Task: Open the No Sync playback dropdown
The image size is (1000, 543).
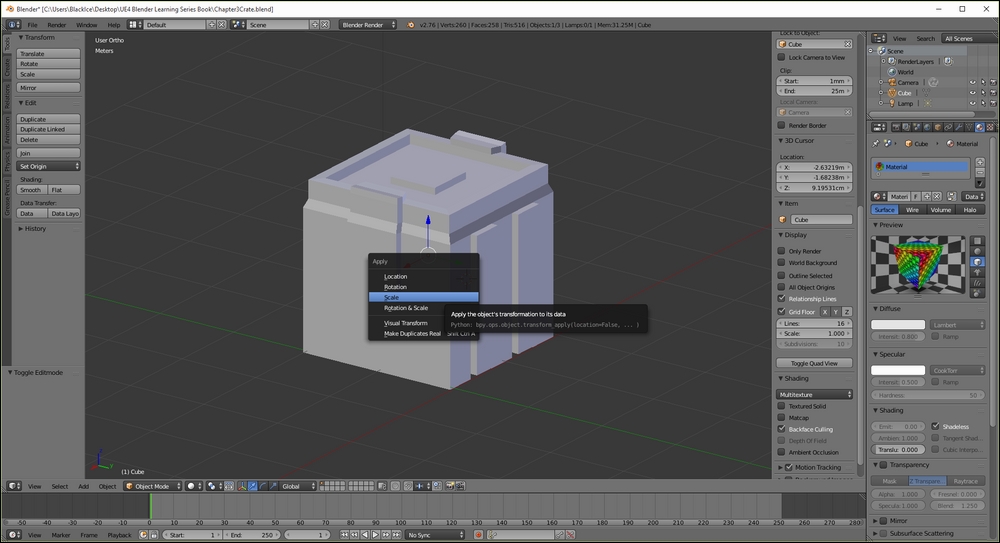Action: [x=436, y=535]
